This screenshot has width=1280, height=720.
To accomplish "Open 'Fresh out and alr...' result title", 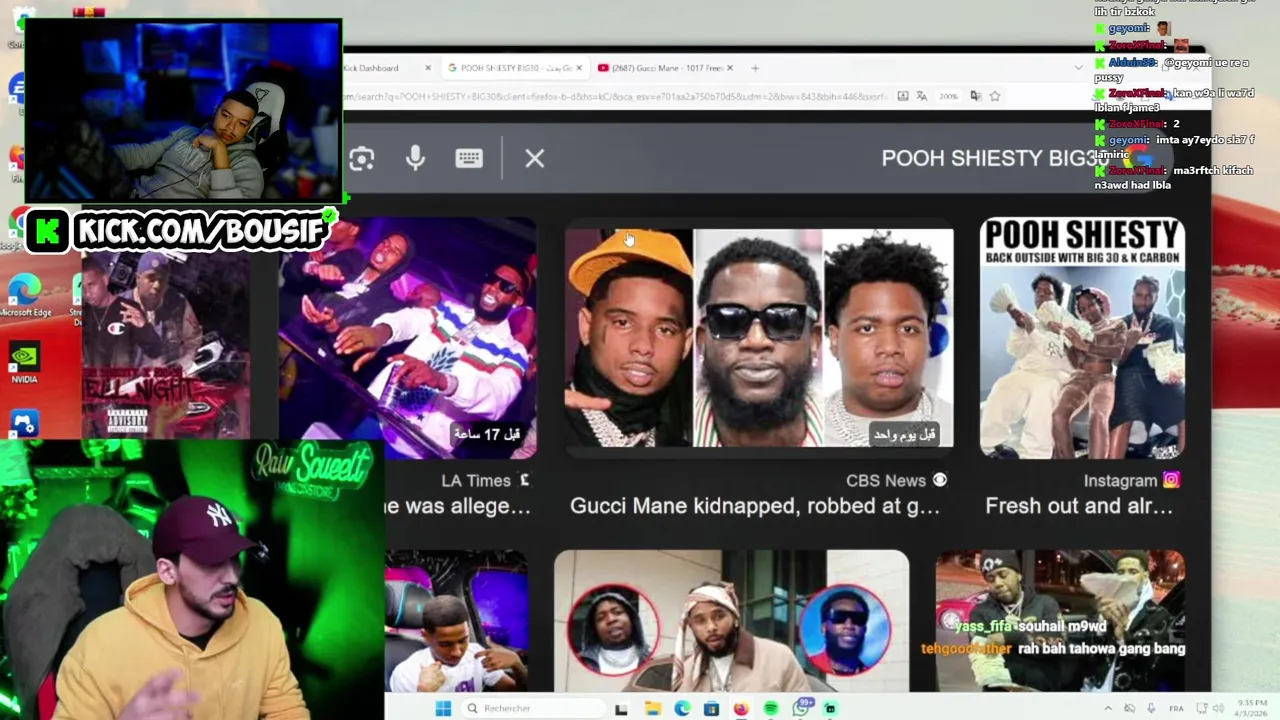I will pyautogui.click(x=1080, y=506).
